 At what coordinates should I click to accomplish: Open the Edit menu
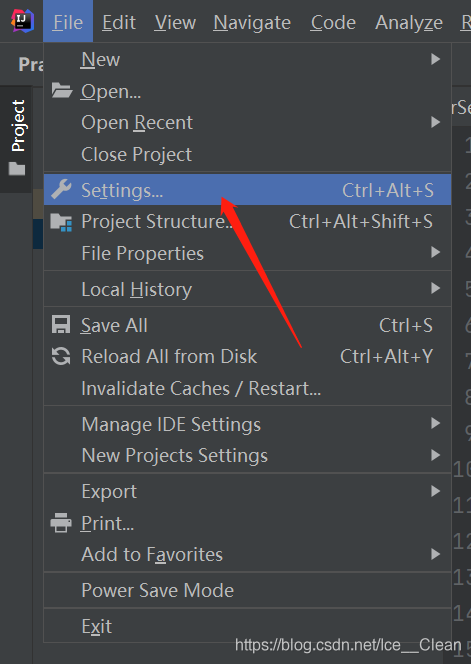coord(119,22)
